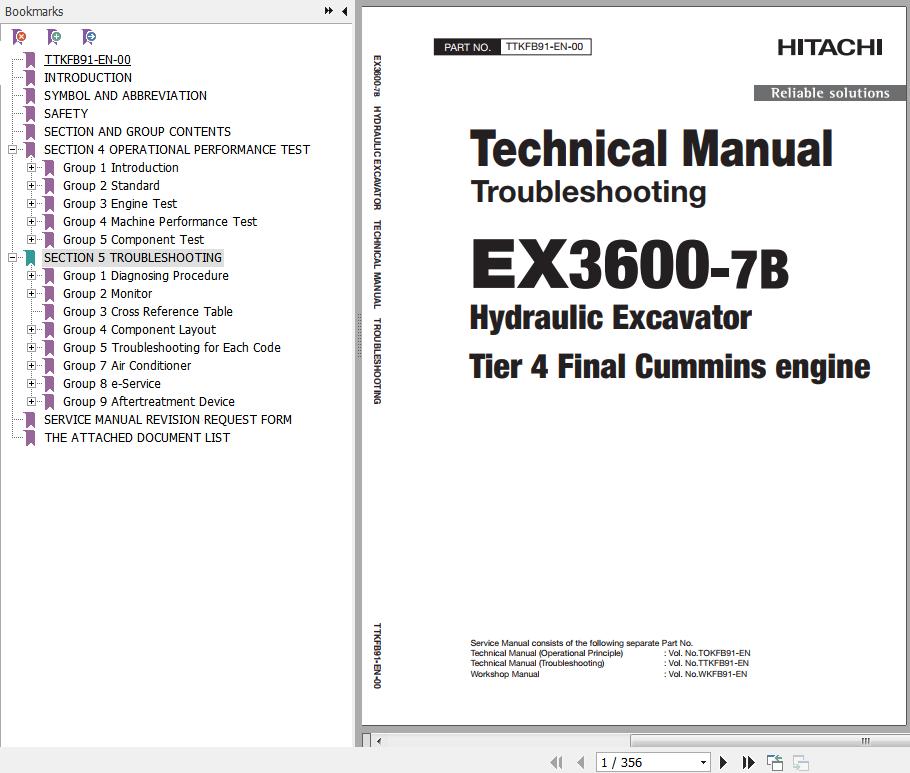Open the TTKFB91-EN-00 bookmark

(x=88, y=60)
